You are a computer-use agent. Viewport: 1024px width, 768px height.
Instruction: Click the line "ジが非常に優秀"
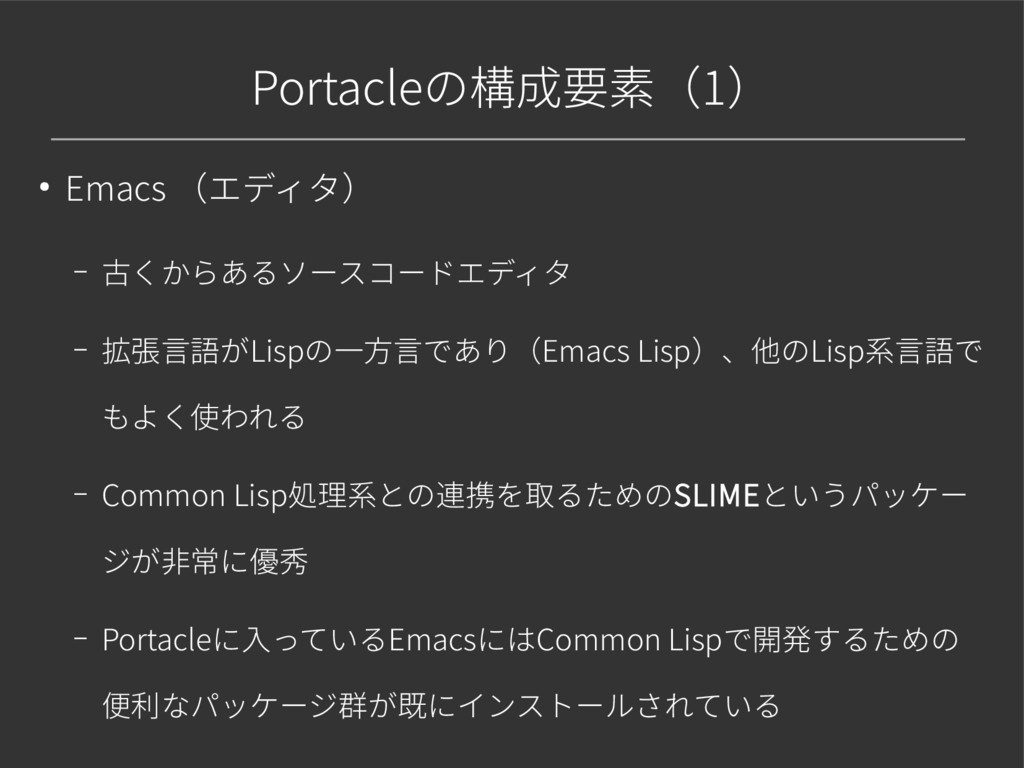tap(204, 562)
